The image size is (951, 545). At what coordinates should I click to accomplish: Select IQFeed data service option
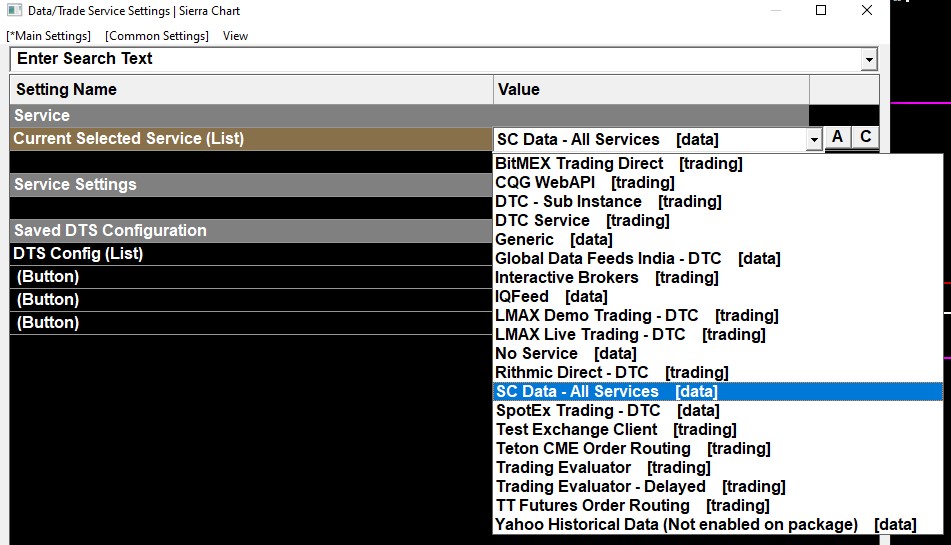(x=718, y=296)
